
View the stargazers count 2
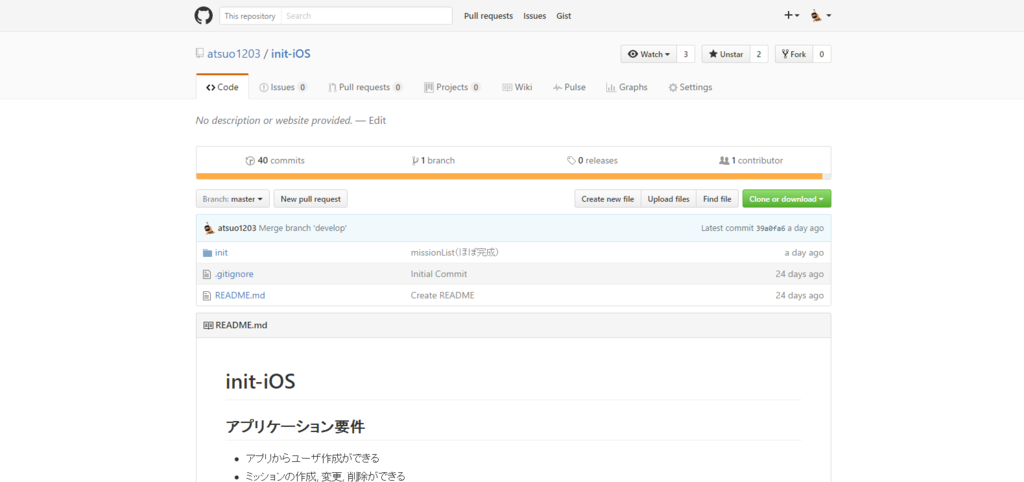(759, 54)
